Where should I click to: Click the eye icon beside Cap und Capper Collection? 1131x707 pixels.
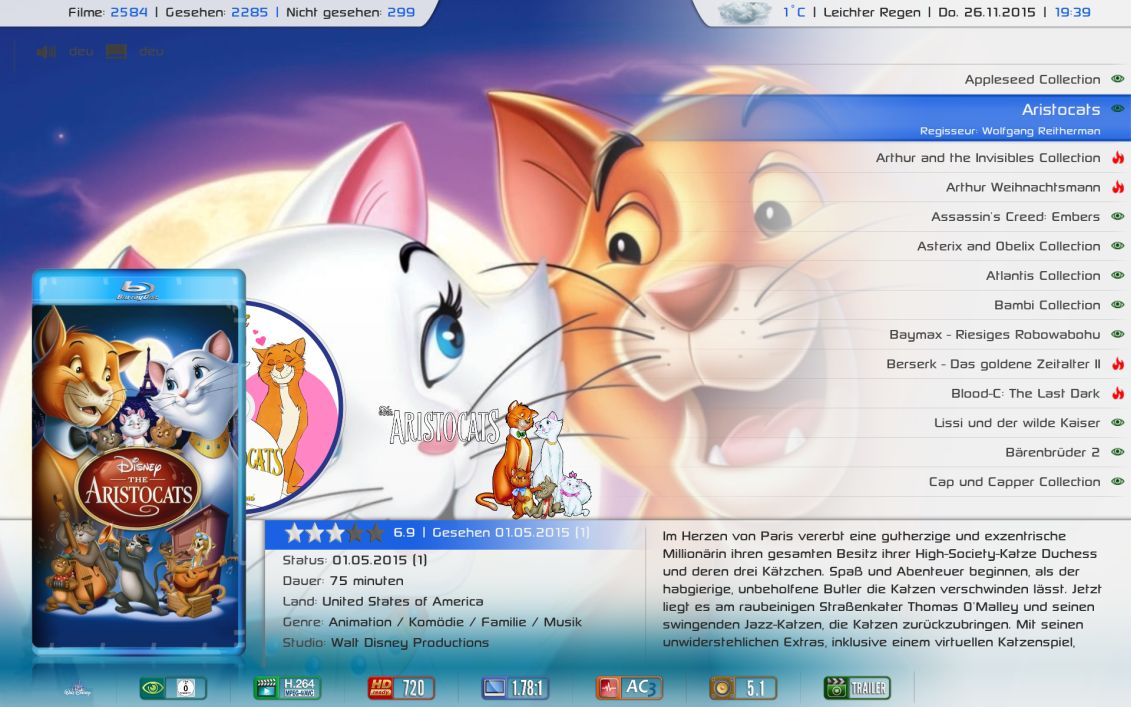click(1117, 482)
